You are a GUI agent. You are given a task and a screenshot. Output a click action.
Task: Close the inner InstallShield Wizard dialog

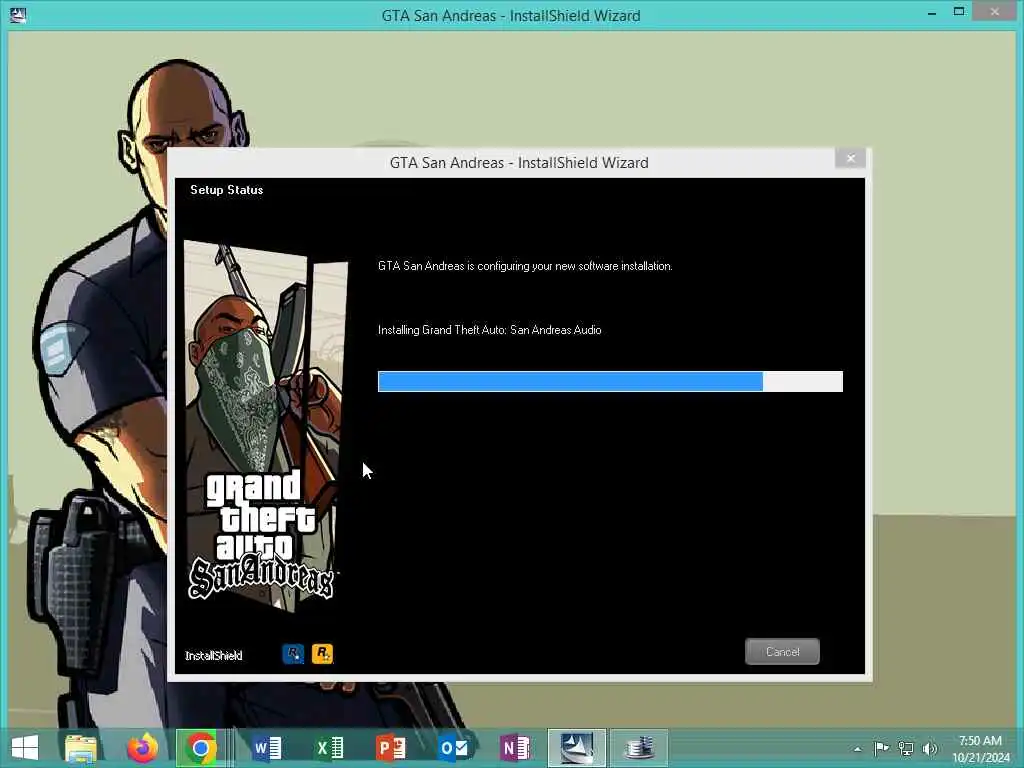click(x=850, y=158)
